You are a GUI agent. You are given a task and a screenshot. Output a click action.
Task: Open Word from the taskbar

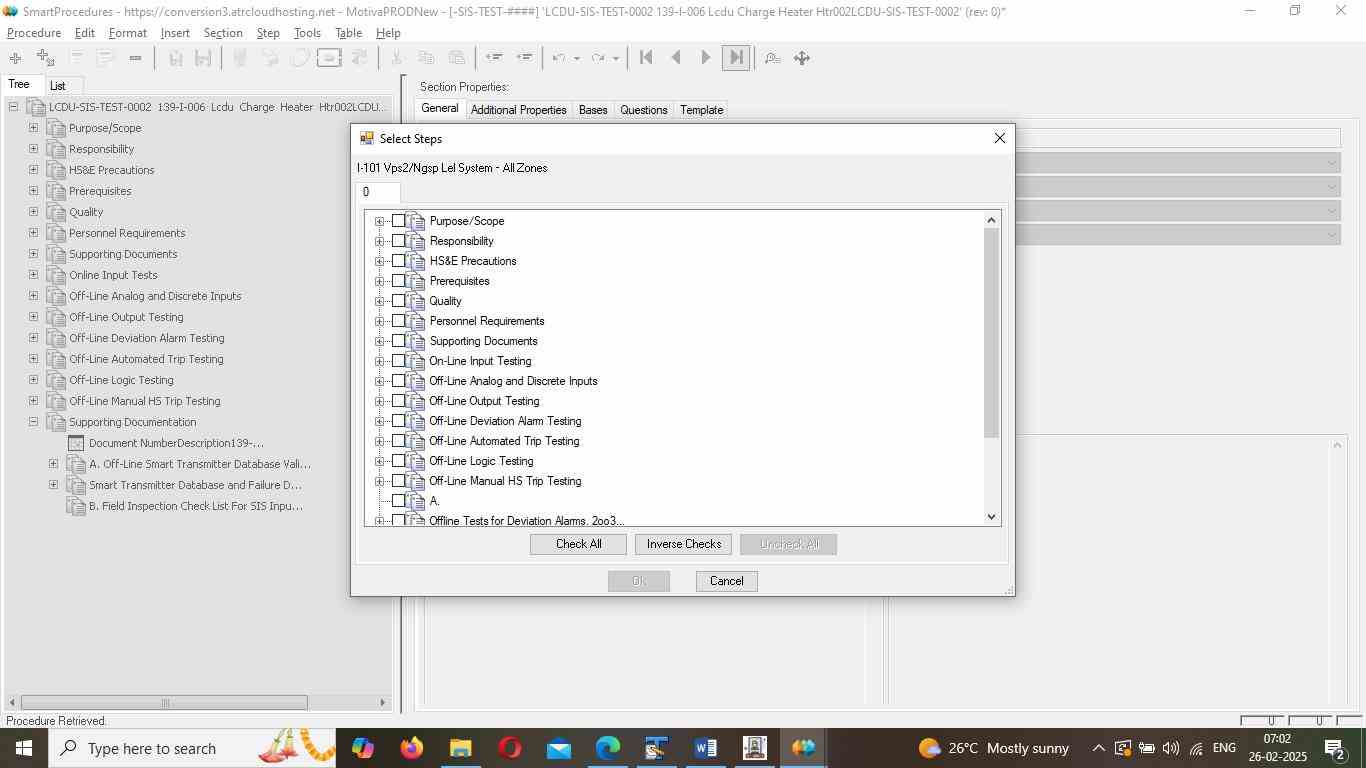point(705,748)
